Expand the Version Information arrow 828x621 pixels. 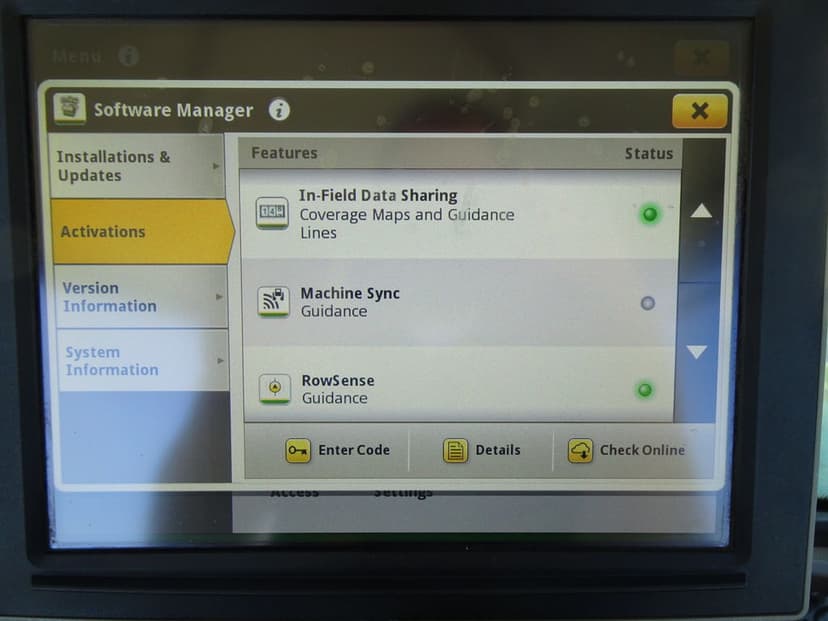coord(219,297)
